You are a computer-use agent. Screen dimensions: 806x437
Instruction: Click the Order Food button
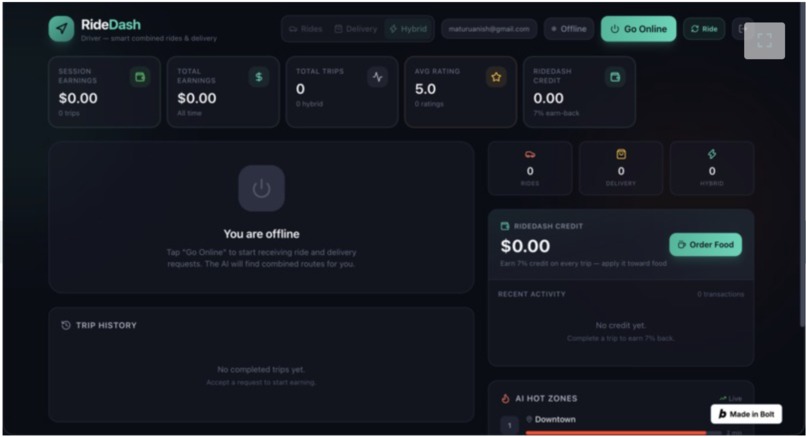pyautogui.click(x=705, y=245)
